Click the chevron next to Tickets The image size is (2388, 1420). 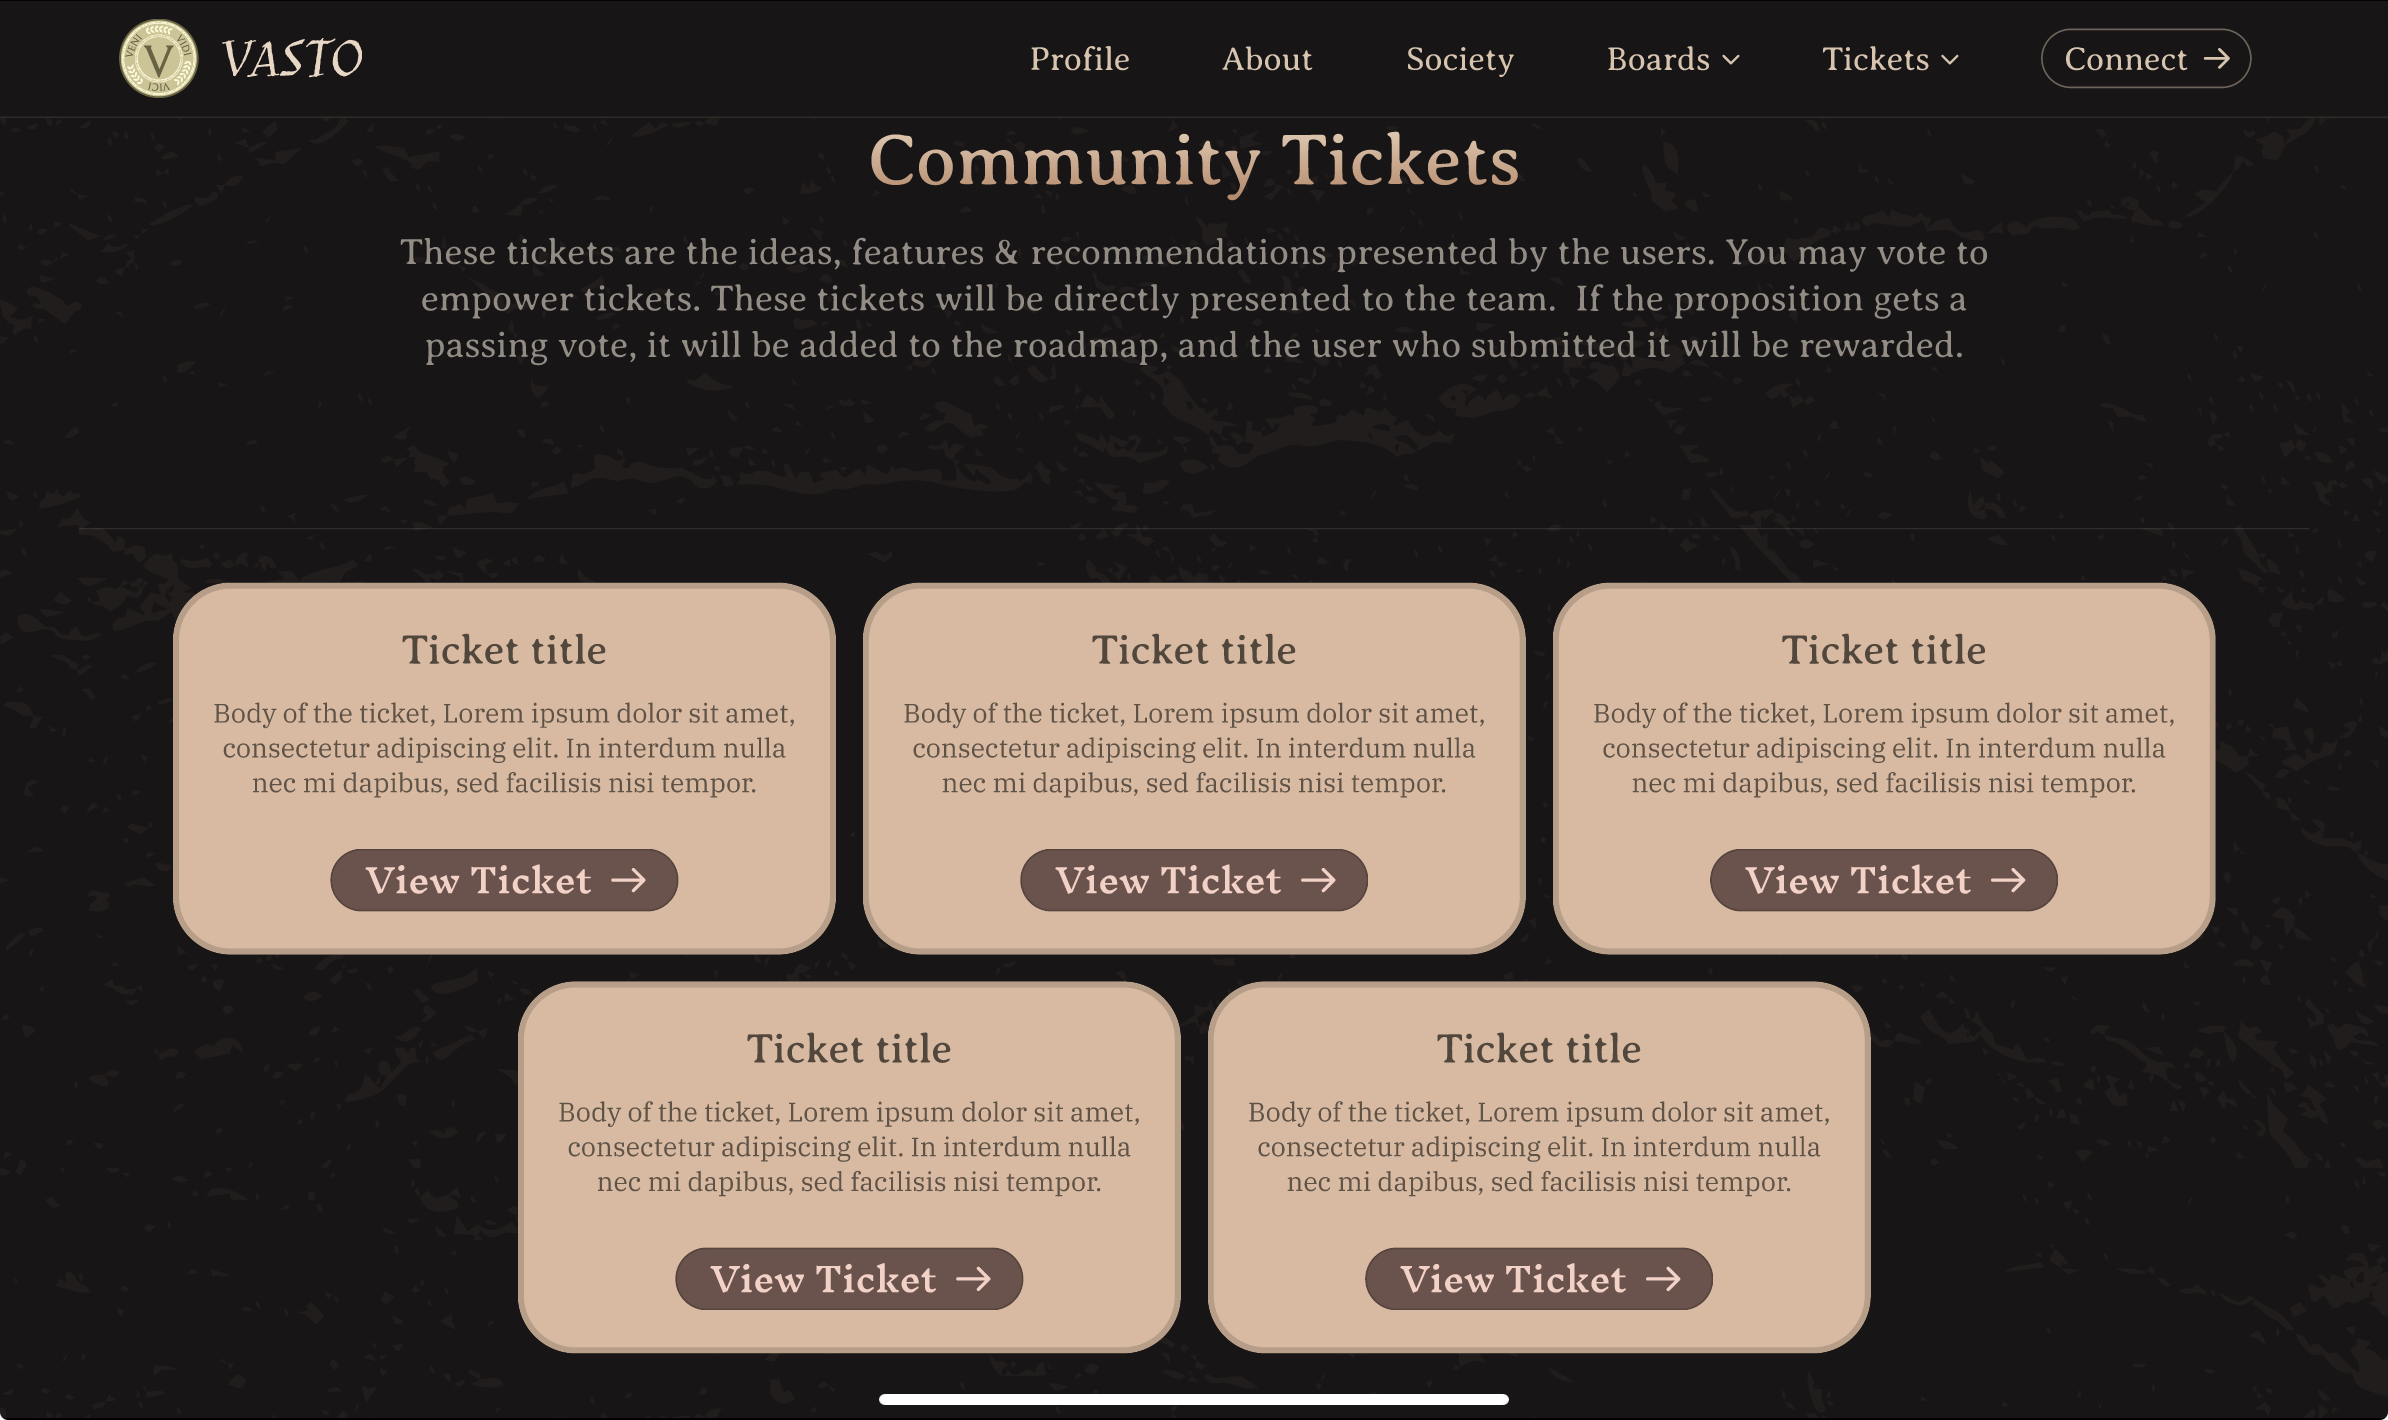(x=1949, y=60)
